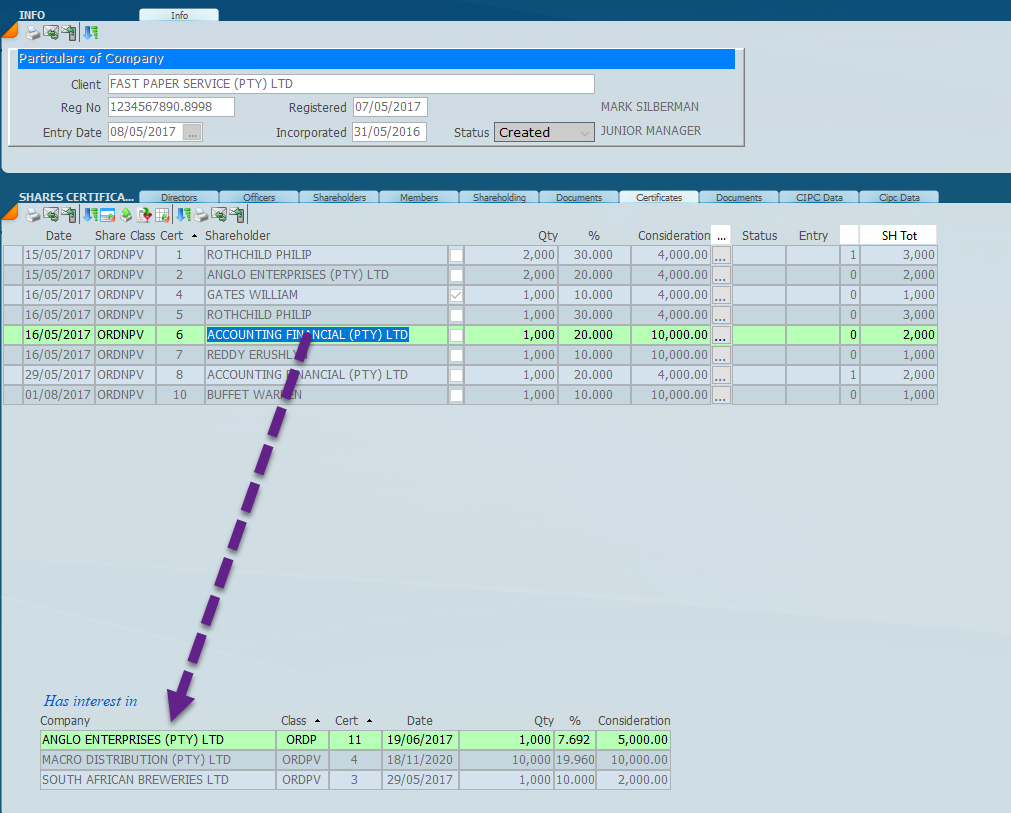Click the leftmost printer icon in Shares Certificates toolbar

[x=32, y=214]
